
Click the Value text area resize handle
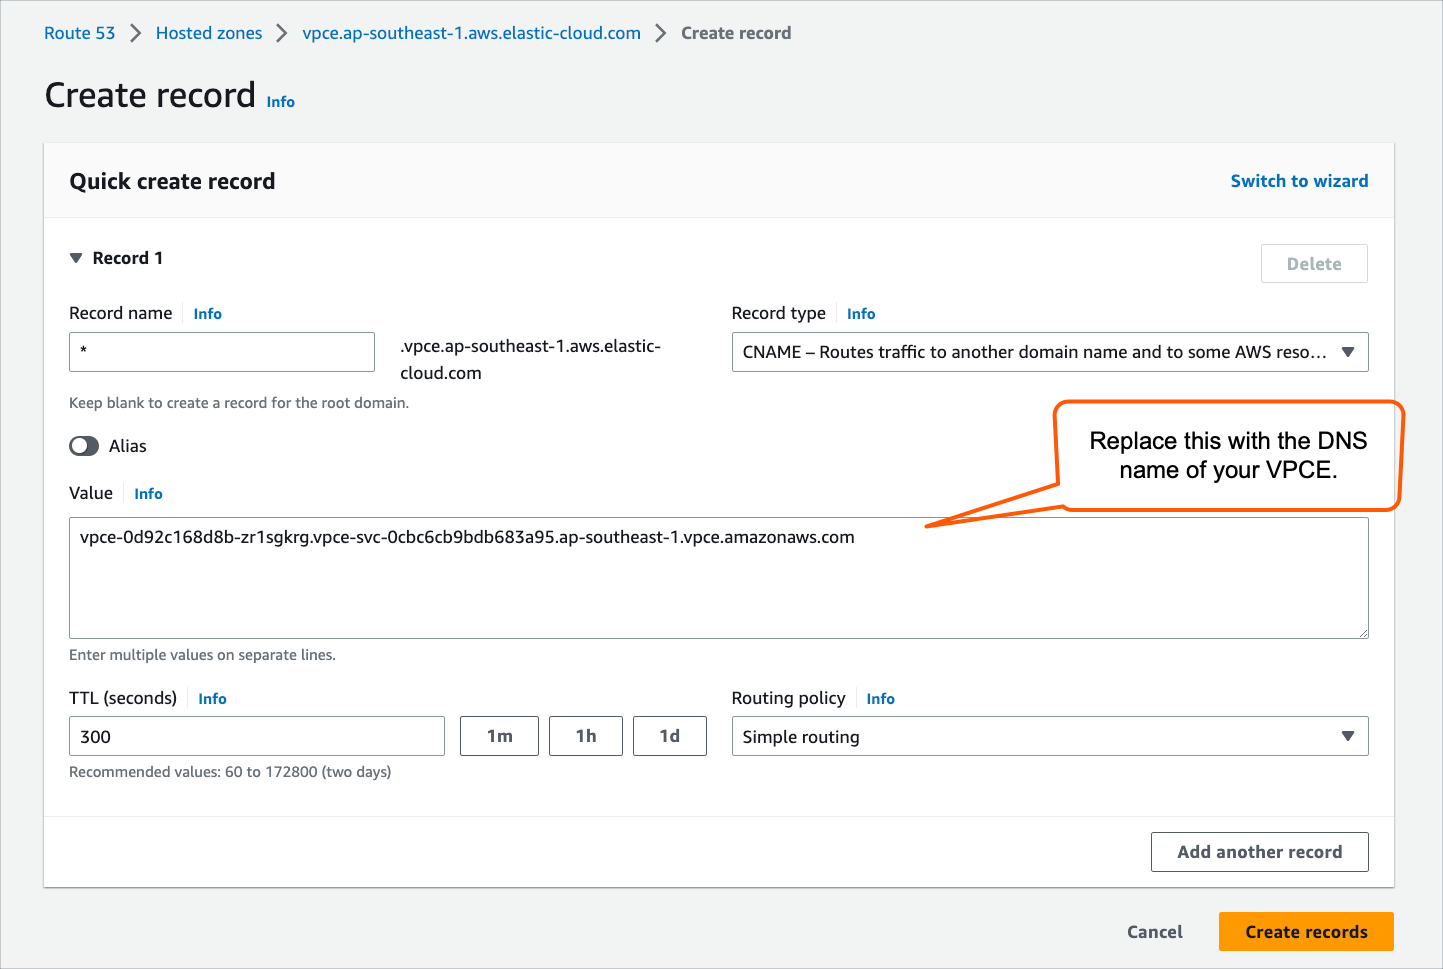click(1361, 631)
